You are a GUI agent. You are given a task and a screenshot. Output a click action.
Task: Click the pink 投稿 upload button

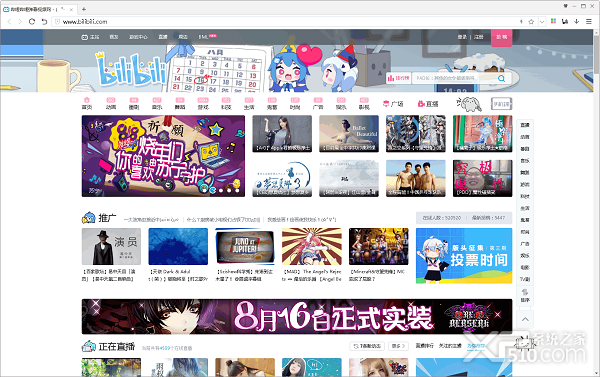coord(501,37)
